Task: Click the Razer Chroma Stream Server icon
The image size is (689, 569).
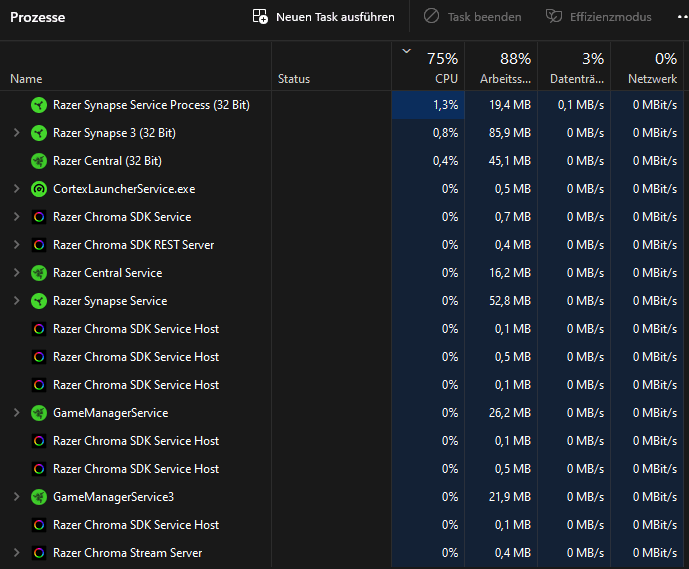Action: click(39, 553)
